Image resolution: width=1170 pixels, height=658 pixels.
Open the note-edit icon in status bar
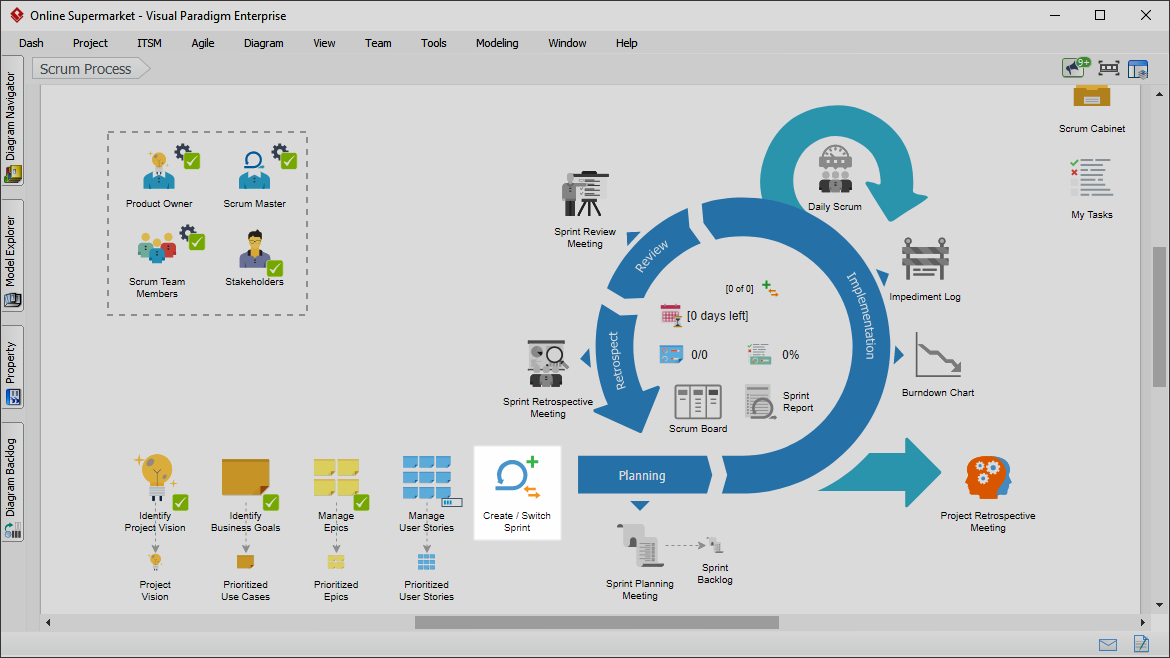tap(1141, 643)
